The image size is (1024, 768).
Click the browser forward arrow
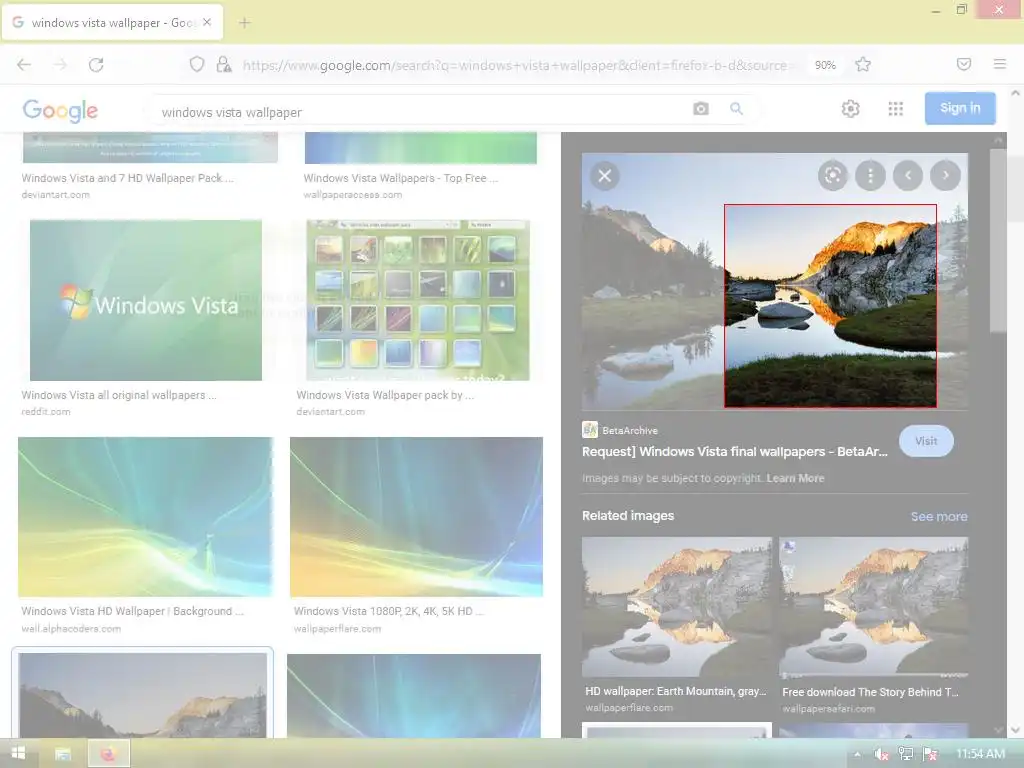(60, 64)
